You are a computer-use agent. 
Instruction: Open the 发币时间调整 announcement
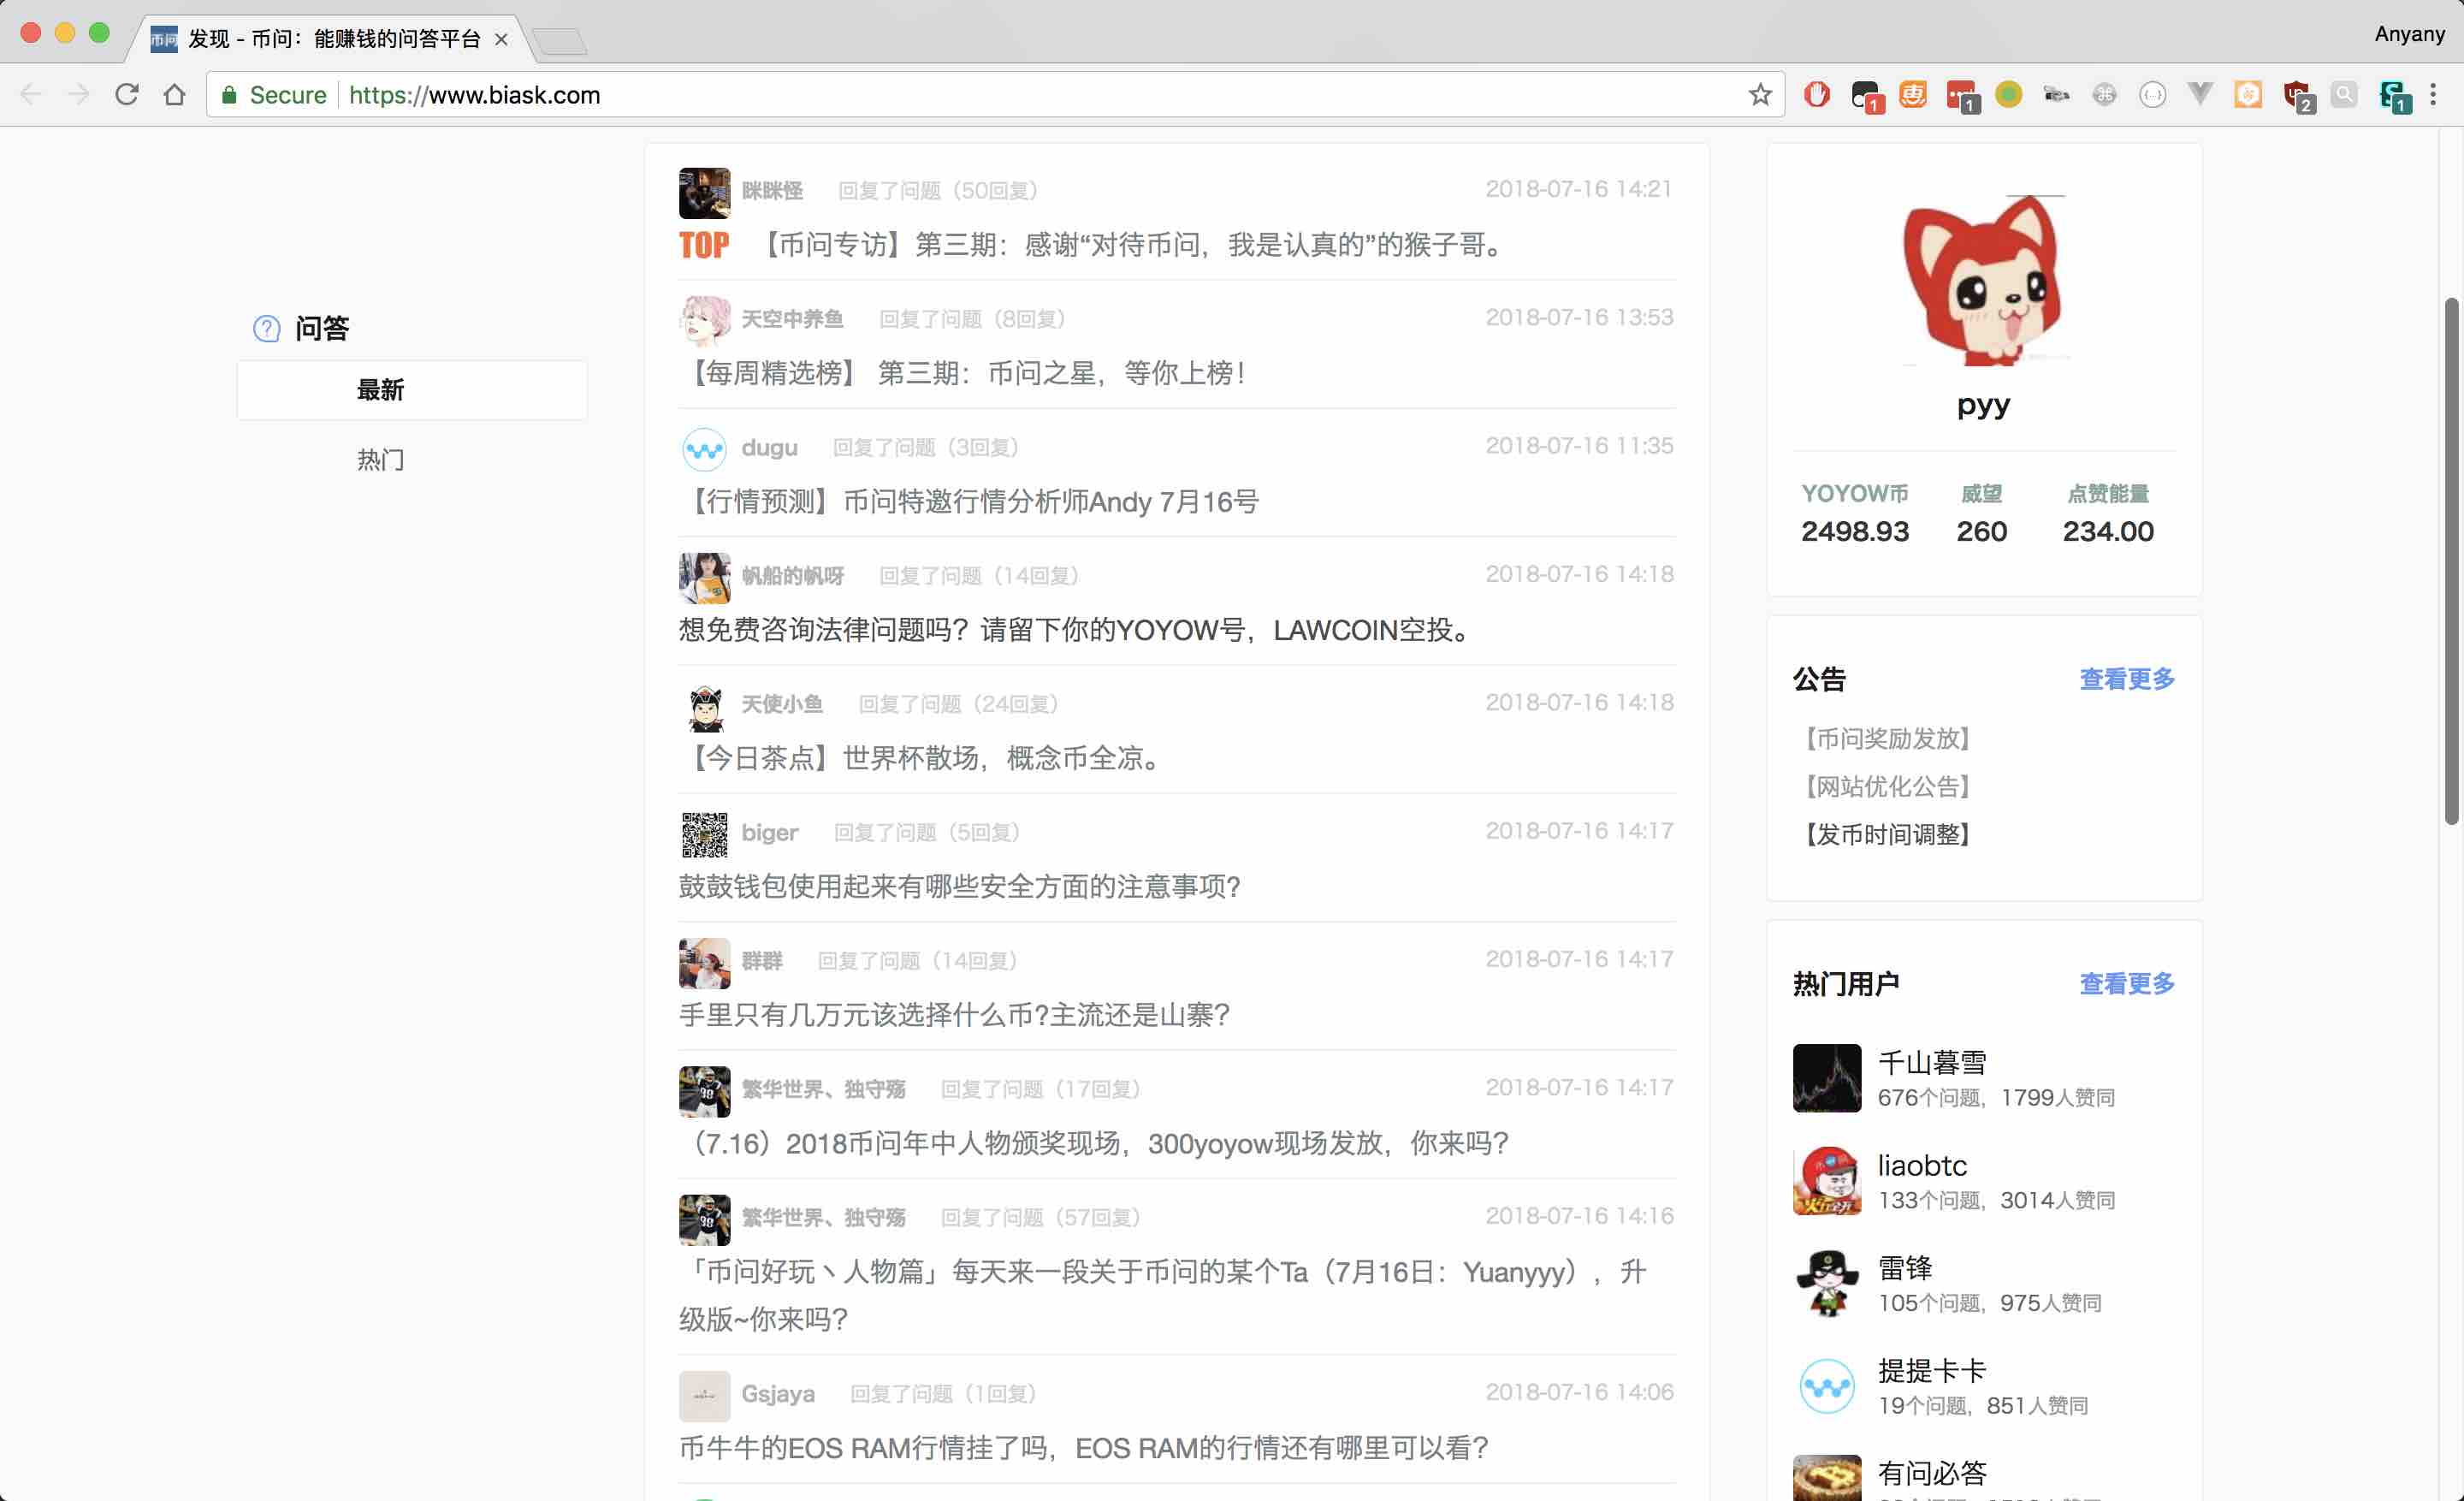tap(1886, 835)
